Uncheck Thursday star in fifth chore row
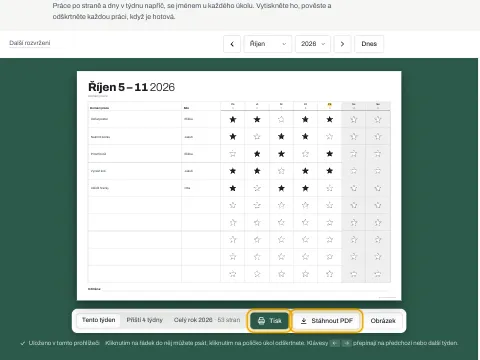This screenshot has height=360, width=480. (305, 188)
